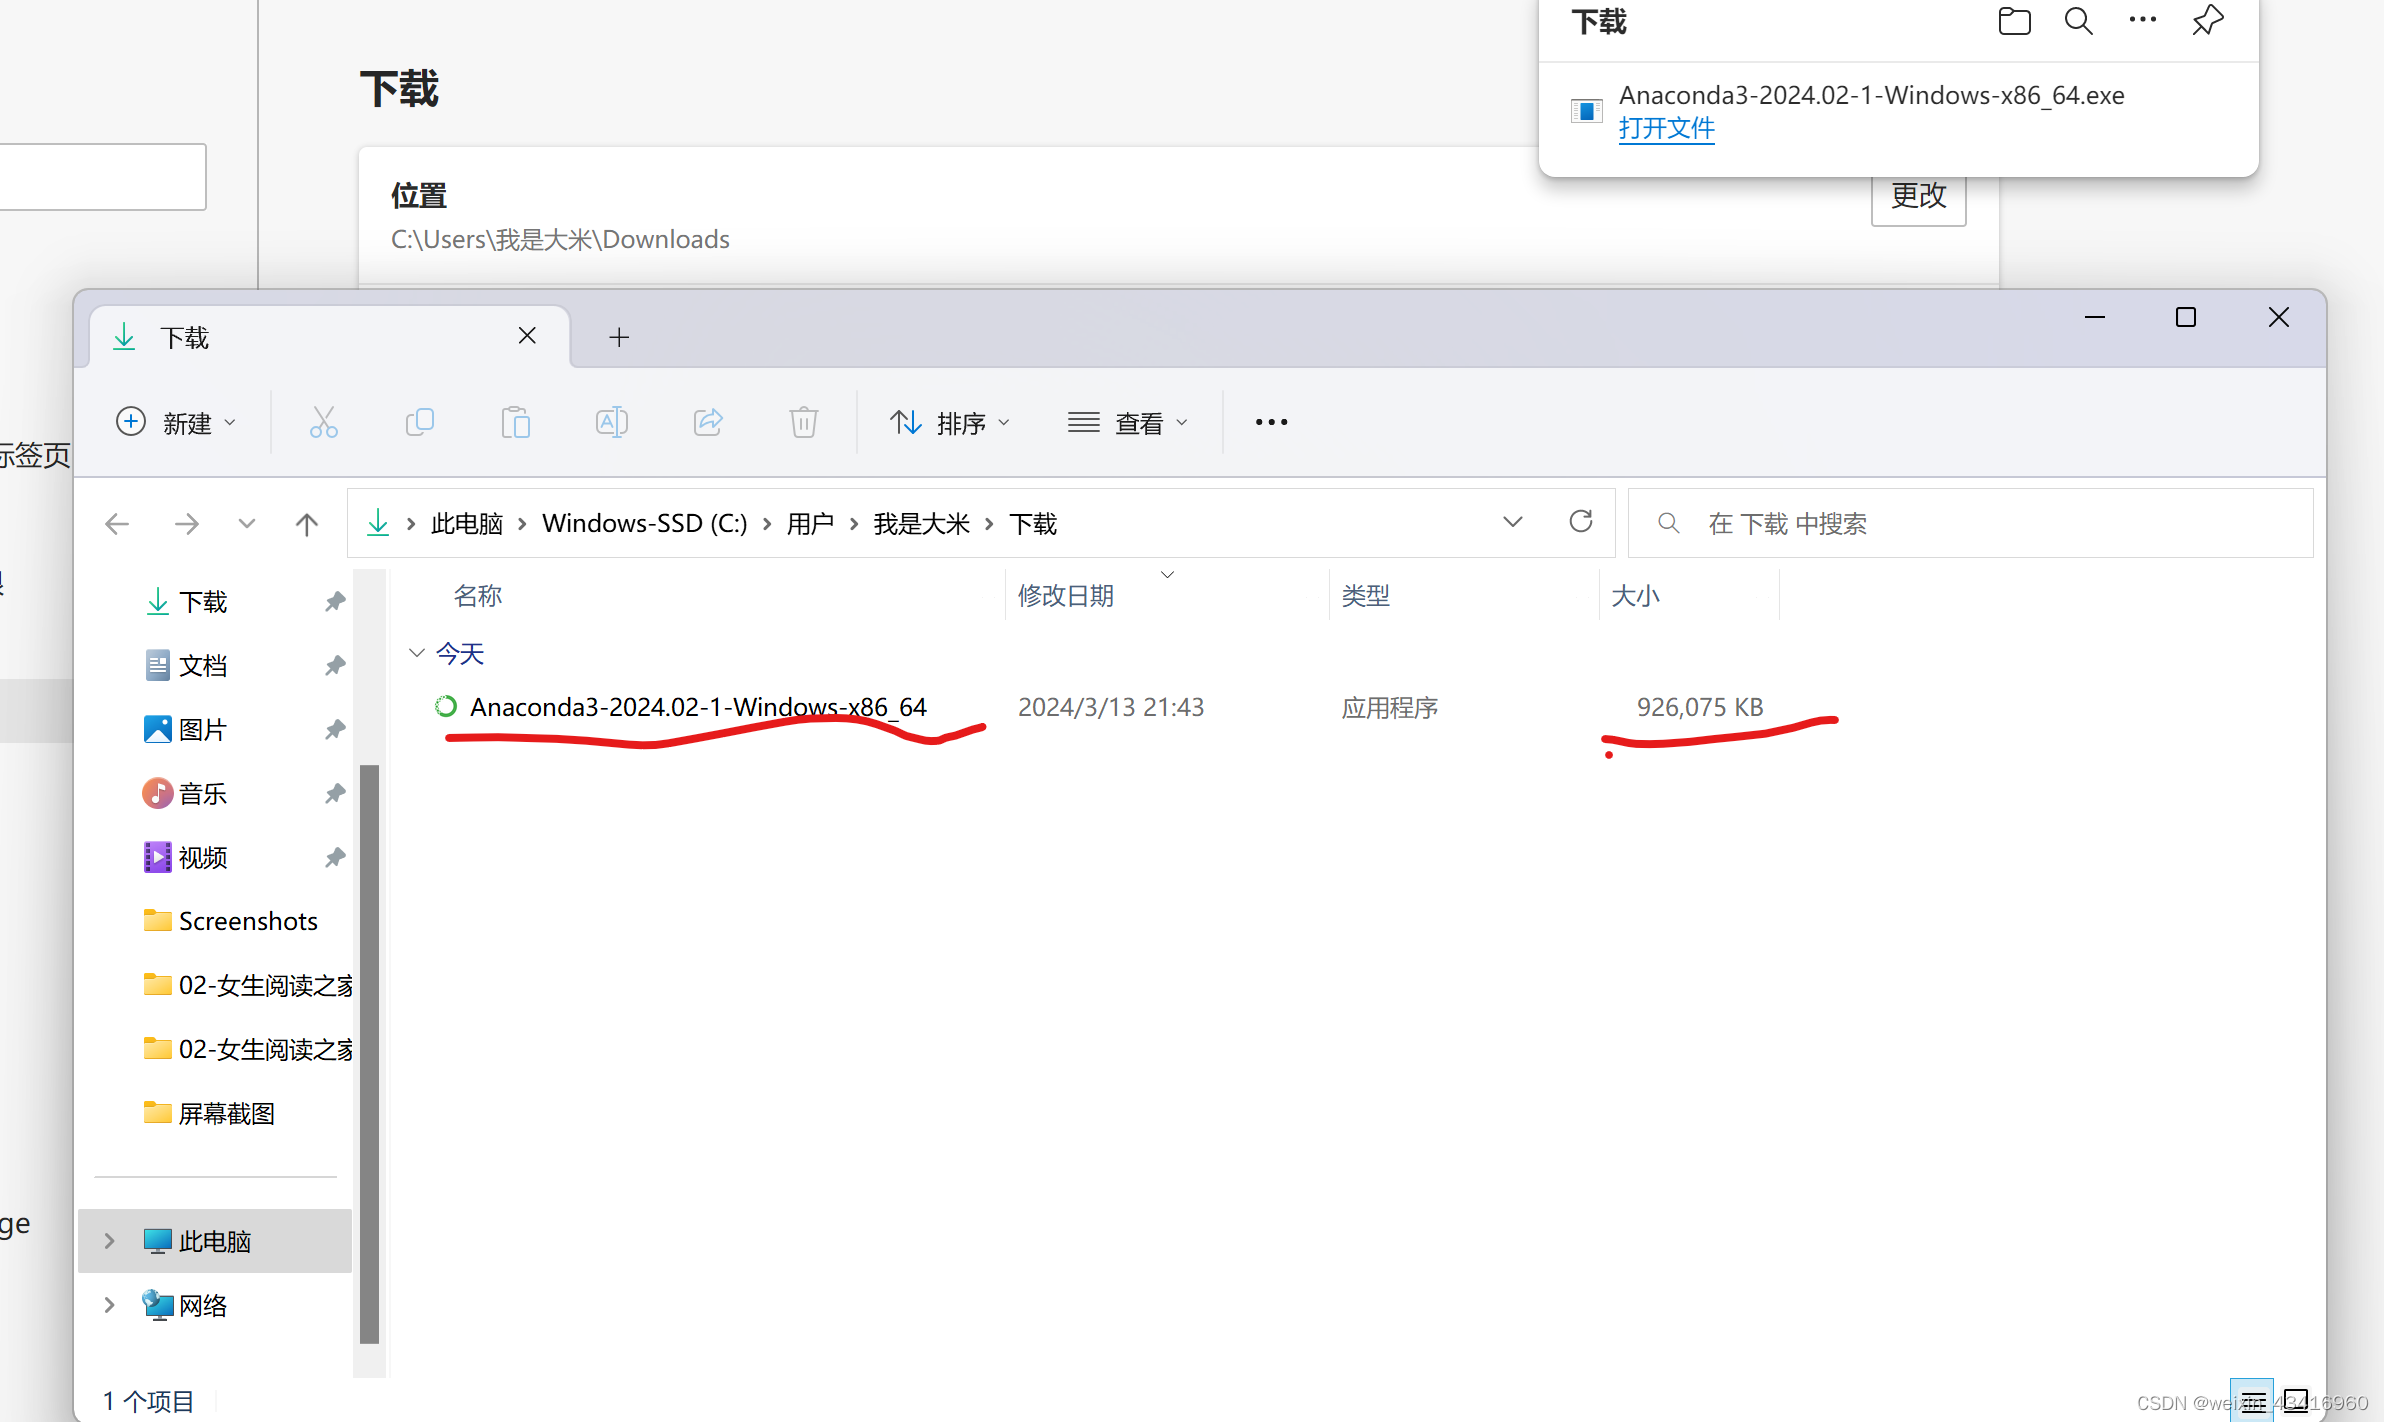The height and width of the screenshot is (1422, 2384).
Task: Open downloads folder icon in browser popup
Action: (x=2014, y=21)
